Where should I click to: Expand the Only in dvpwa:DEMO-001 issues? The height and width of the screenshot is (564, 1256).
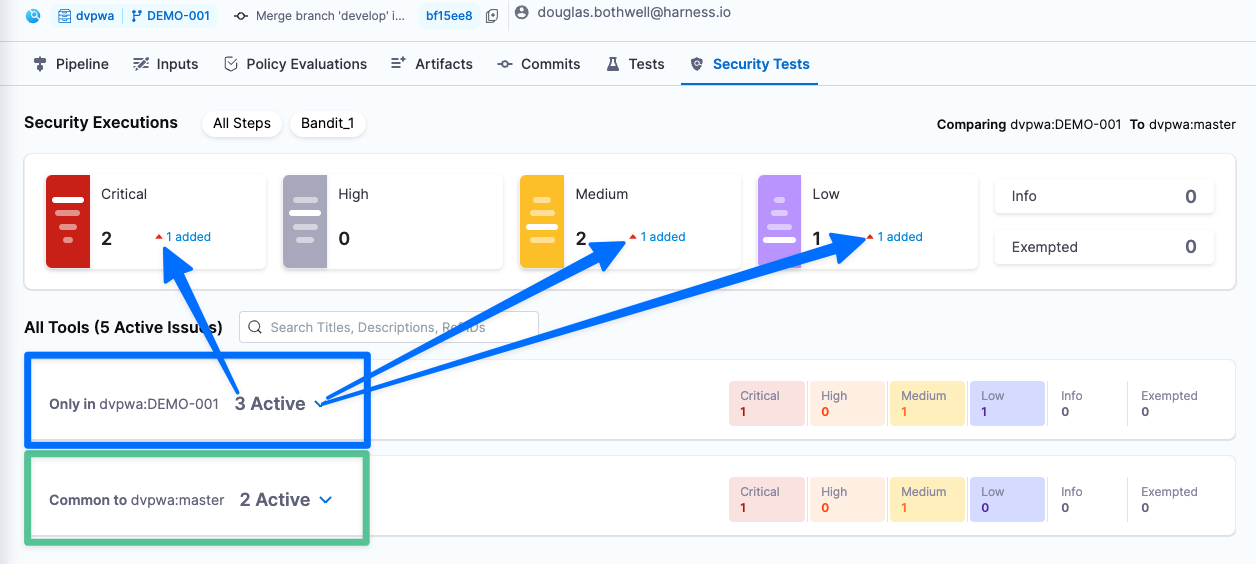point(319,404)
